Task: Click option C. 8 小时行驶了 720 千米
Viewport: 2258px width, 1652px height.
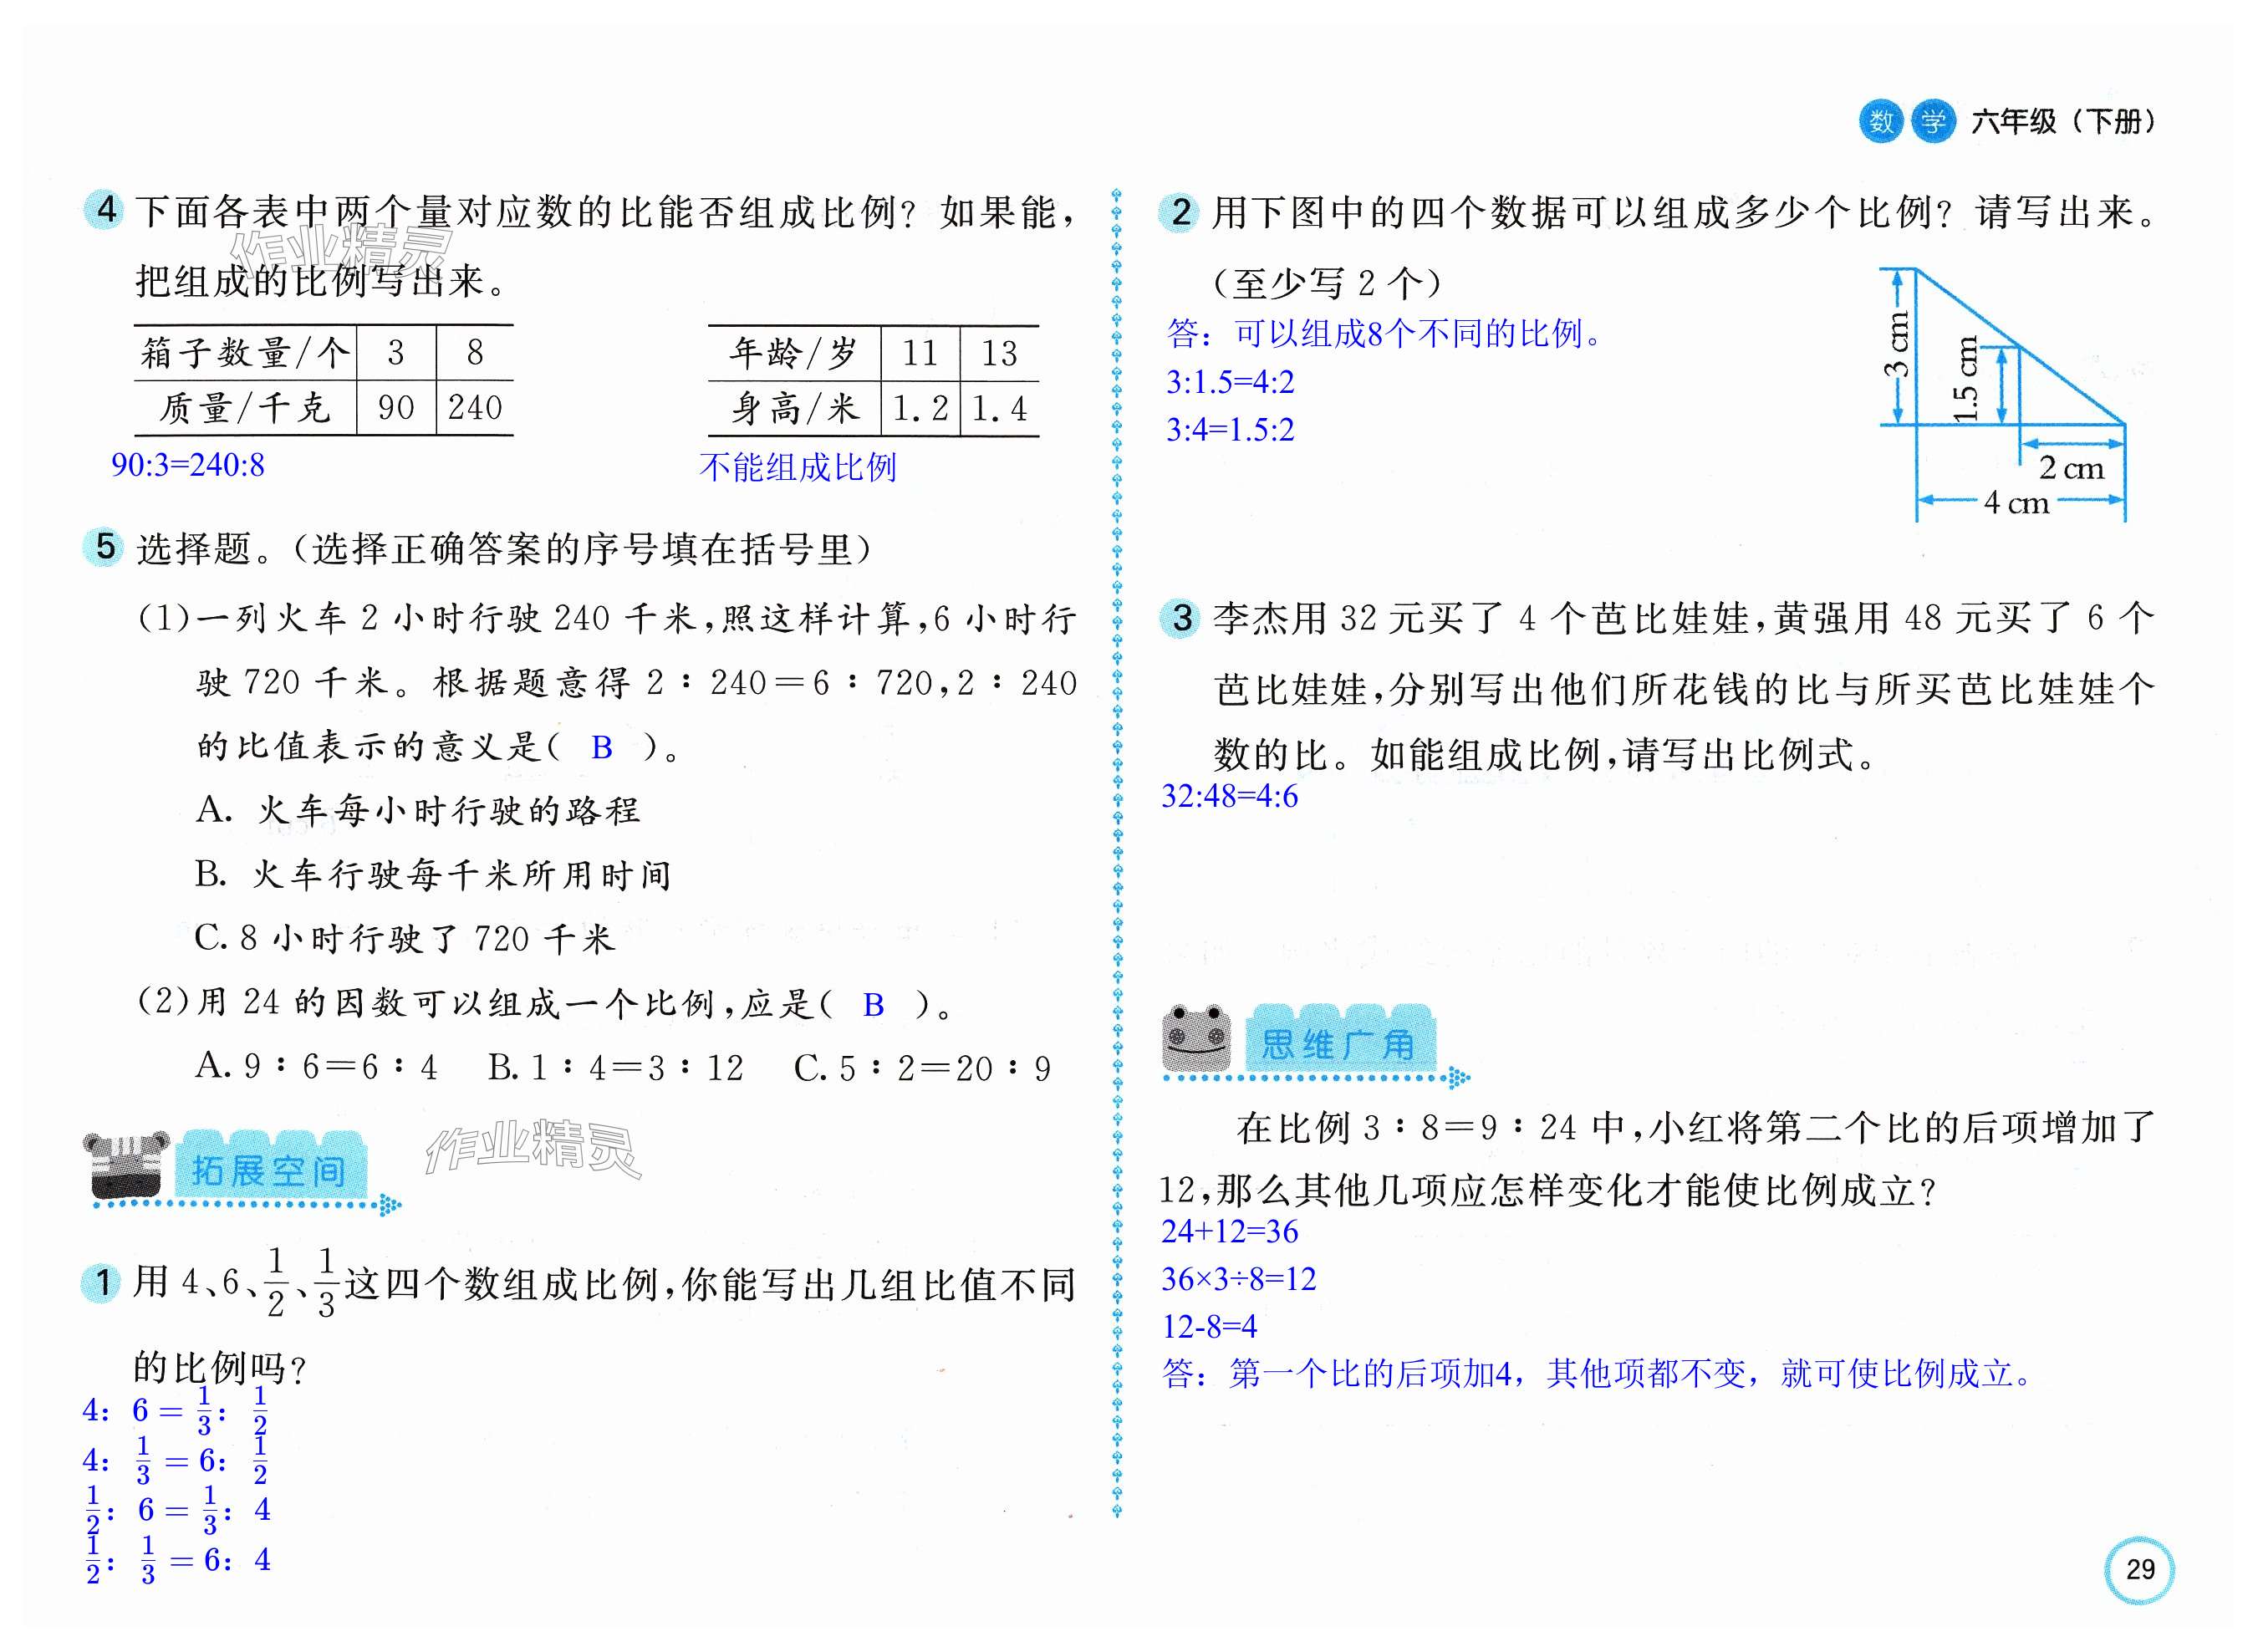Action: point(405,939)
